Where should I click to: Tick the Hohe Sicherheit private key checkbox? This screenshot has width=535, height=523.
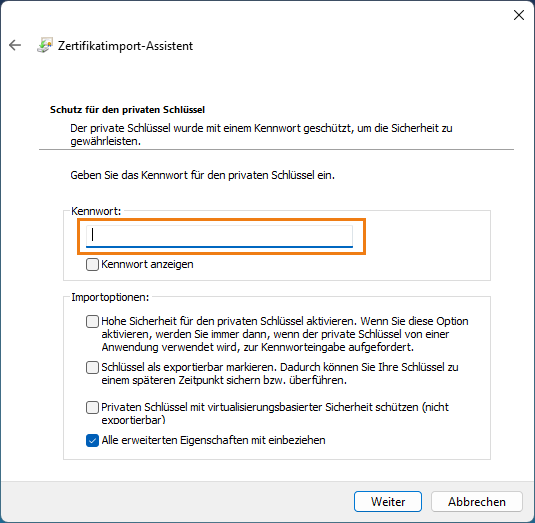[92, 321]
